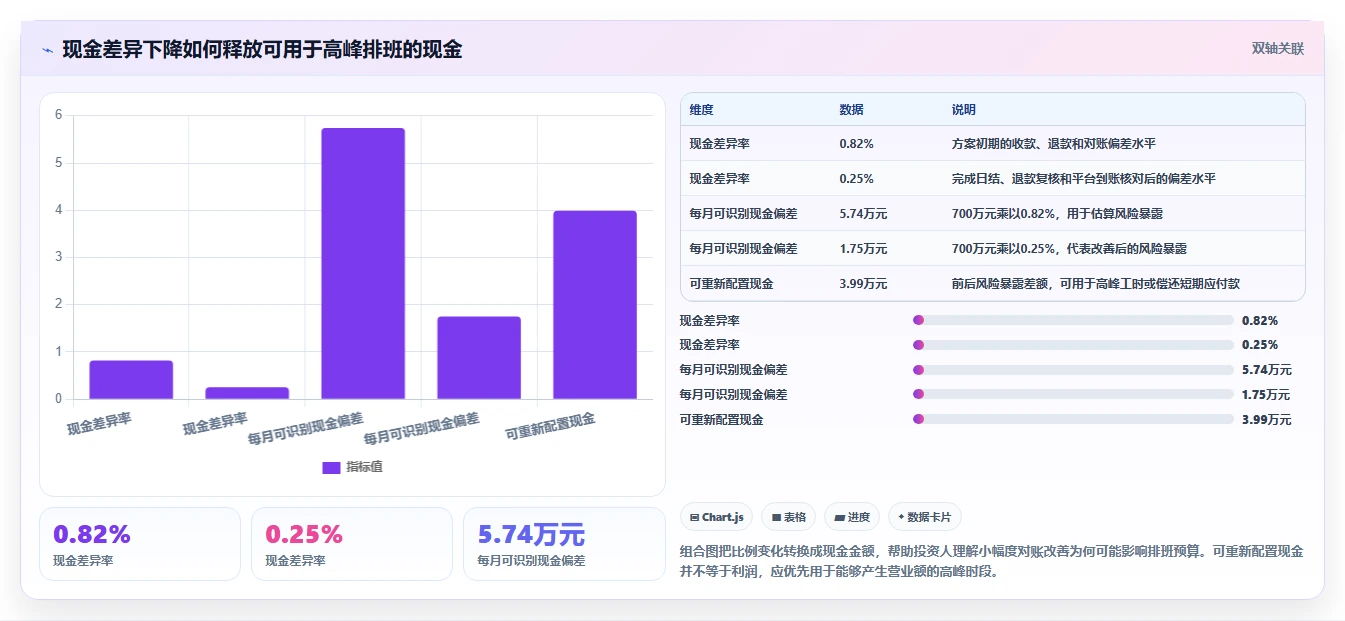The height and width of the screenshot is (621, 1345).
Task: Click the 可重新配置现金 label in the progress list
Action: (x=721, y=420)
